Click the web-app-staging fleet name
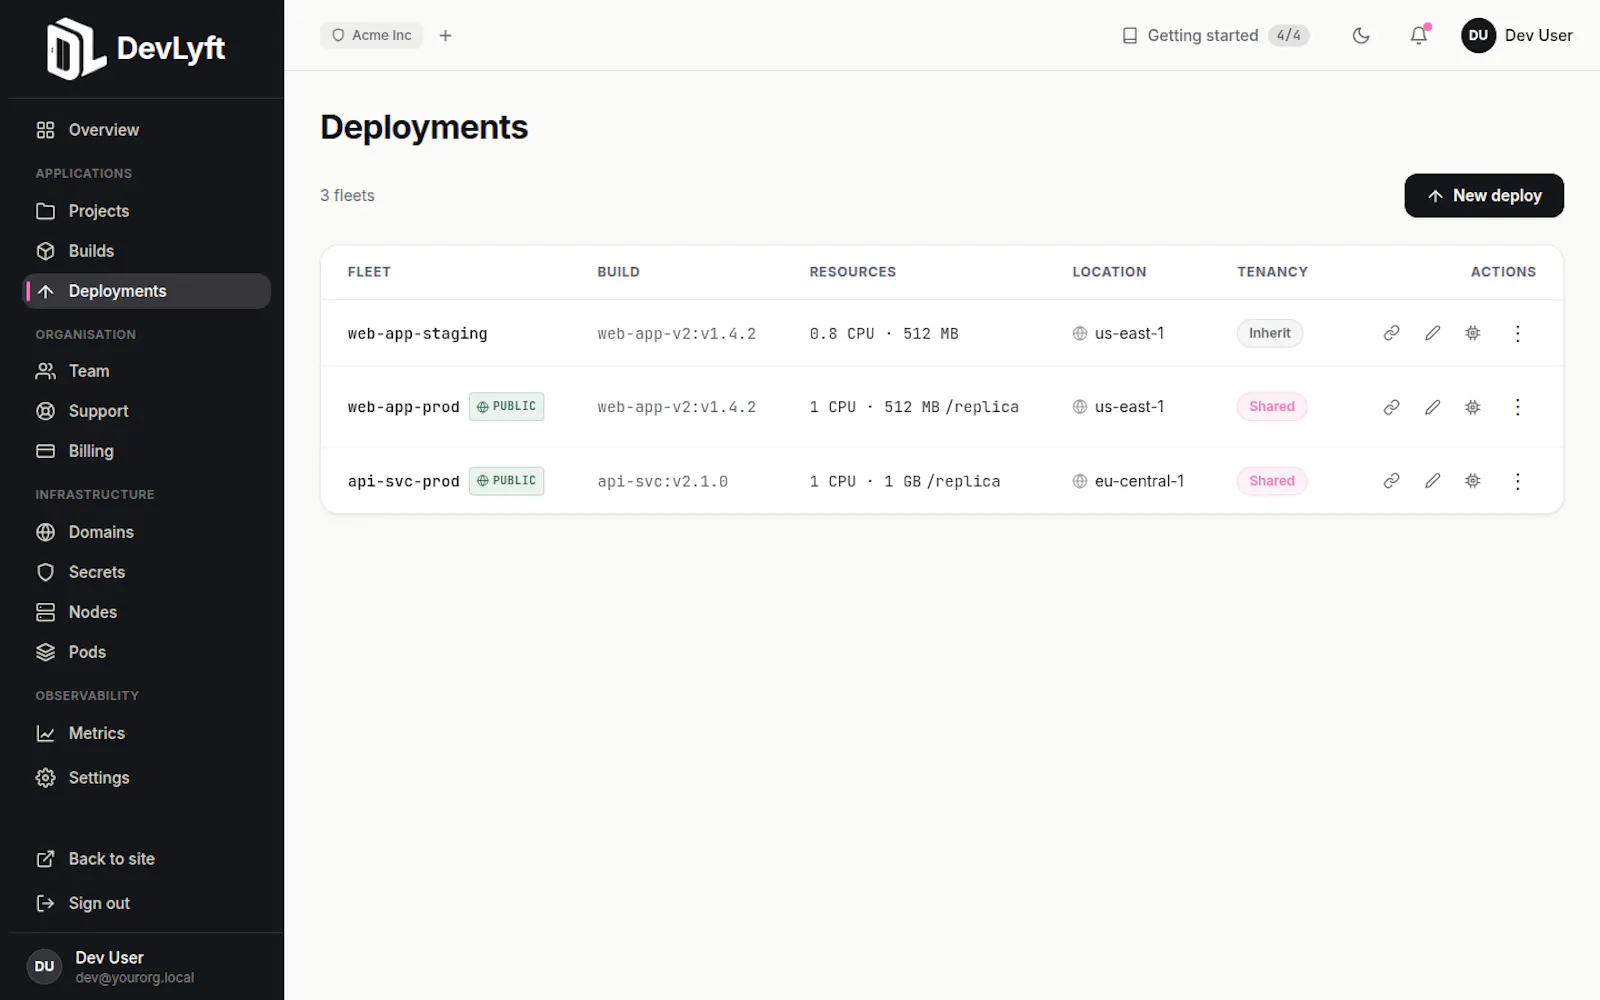 pyautogui.click(x=417, y=333)
